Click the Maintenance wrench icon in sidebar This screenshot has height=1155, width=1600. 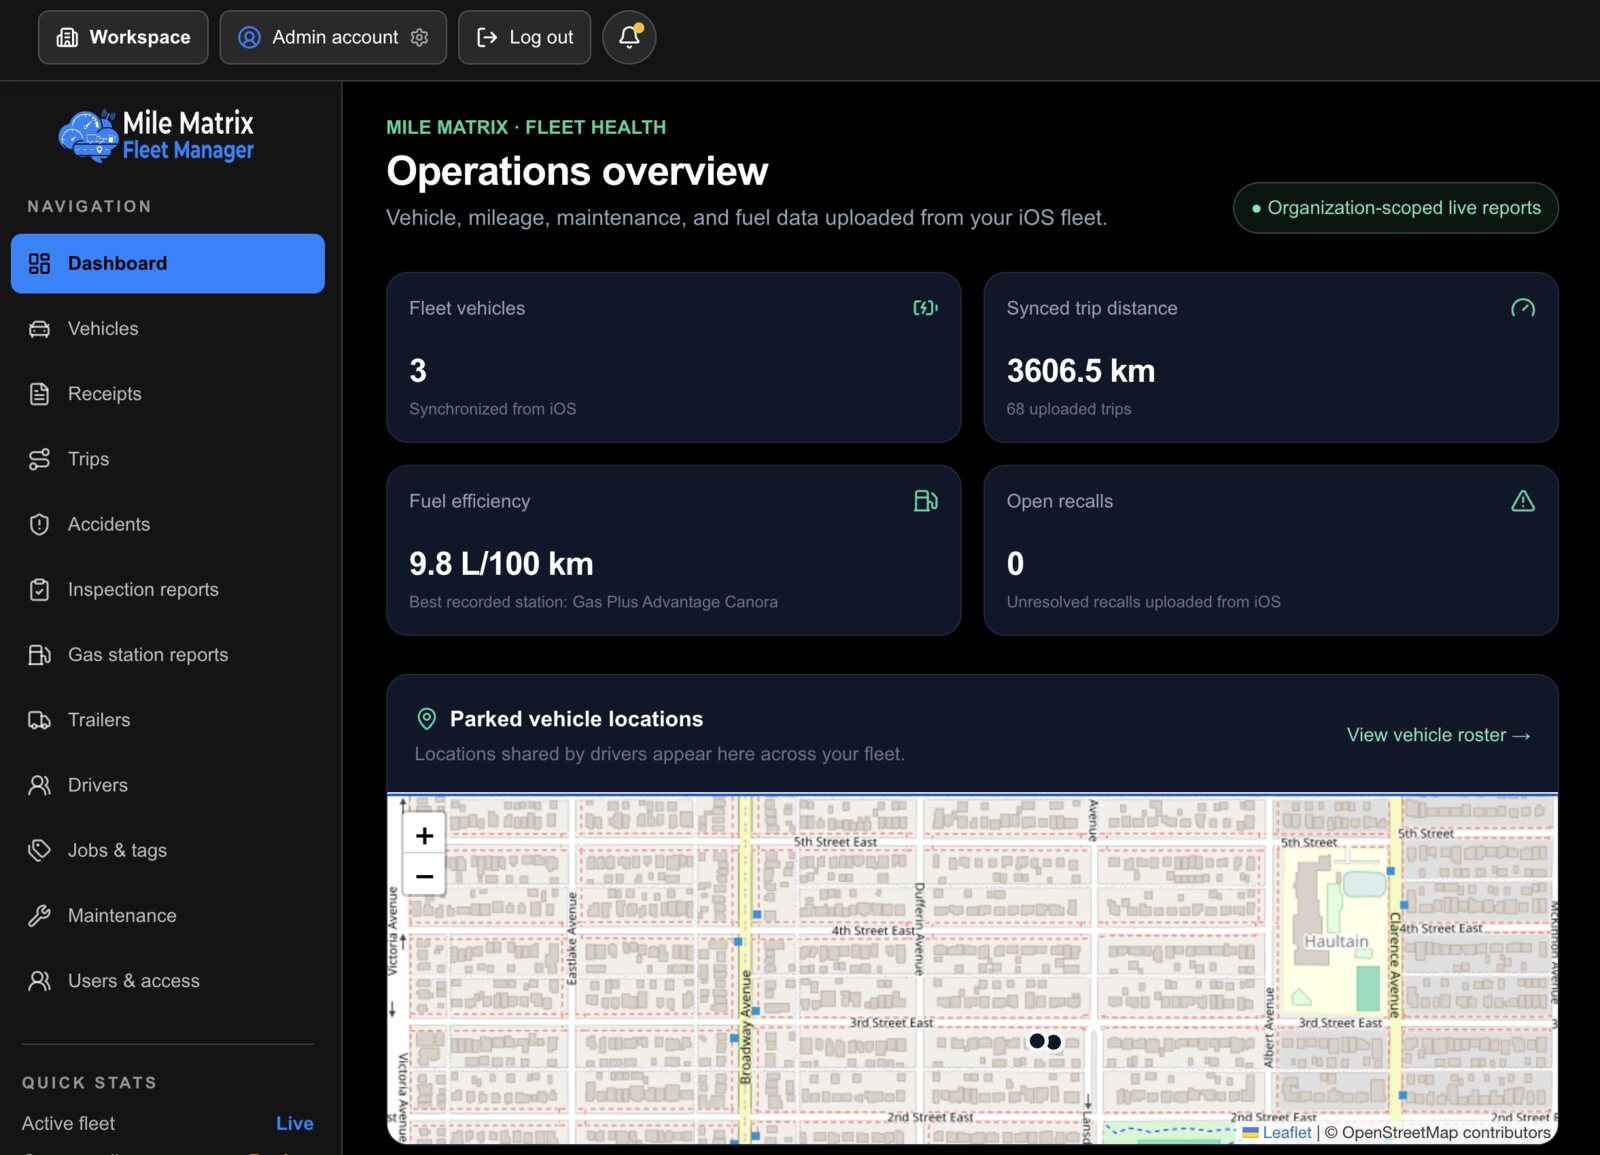tap(39, 916)
